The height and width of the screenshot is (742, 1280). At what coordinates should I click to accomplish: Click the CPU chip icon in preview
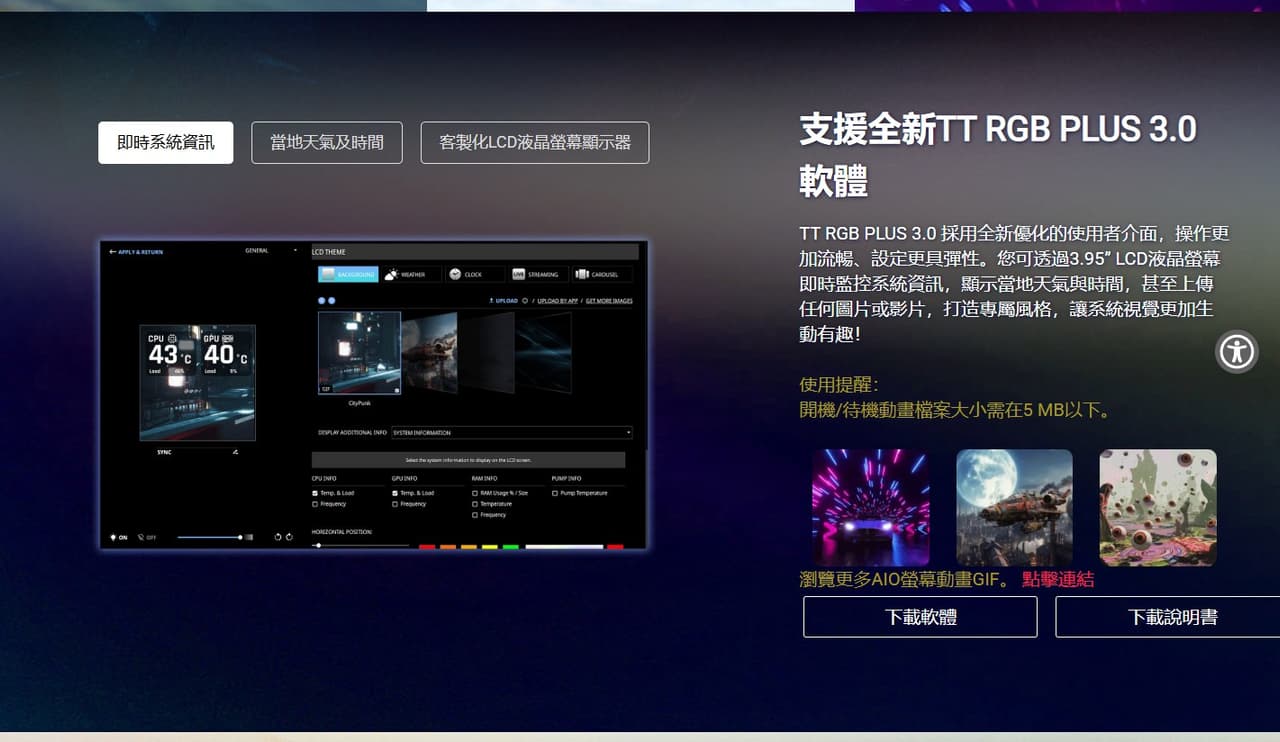click(172, 338)
